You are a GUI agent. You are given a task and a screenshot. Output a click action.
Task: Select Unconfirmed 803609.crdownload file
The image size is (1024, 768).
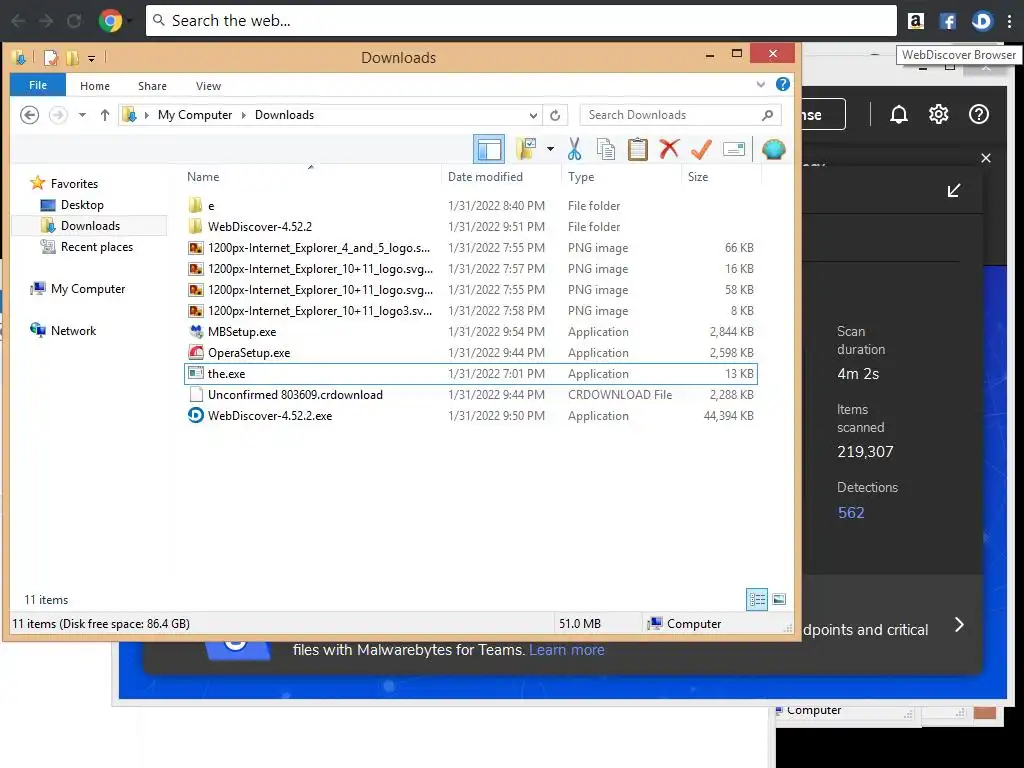[x=295, y=394]
